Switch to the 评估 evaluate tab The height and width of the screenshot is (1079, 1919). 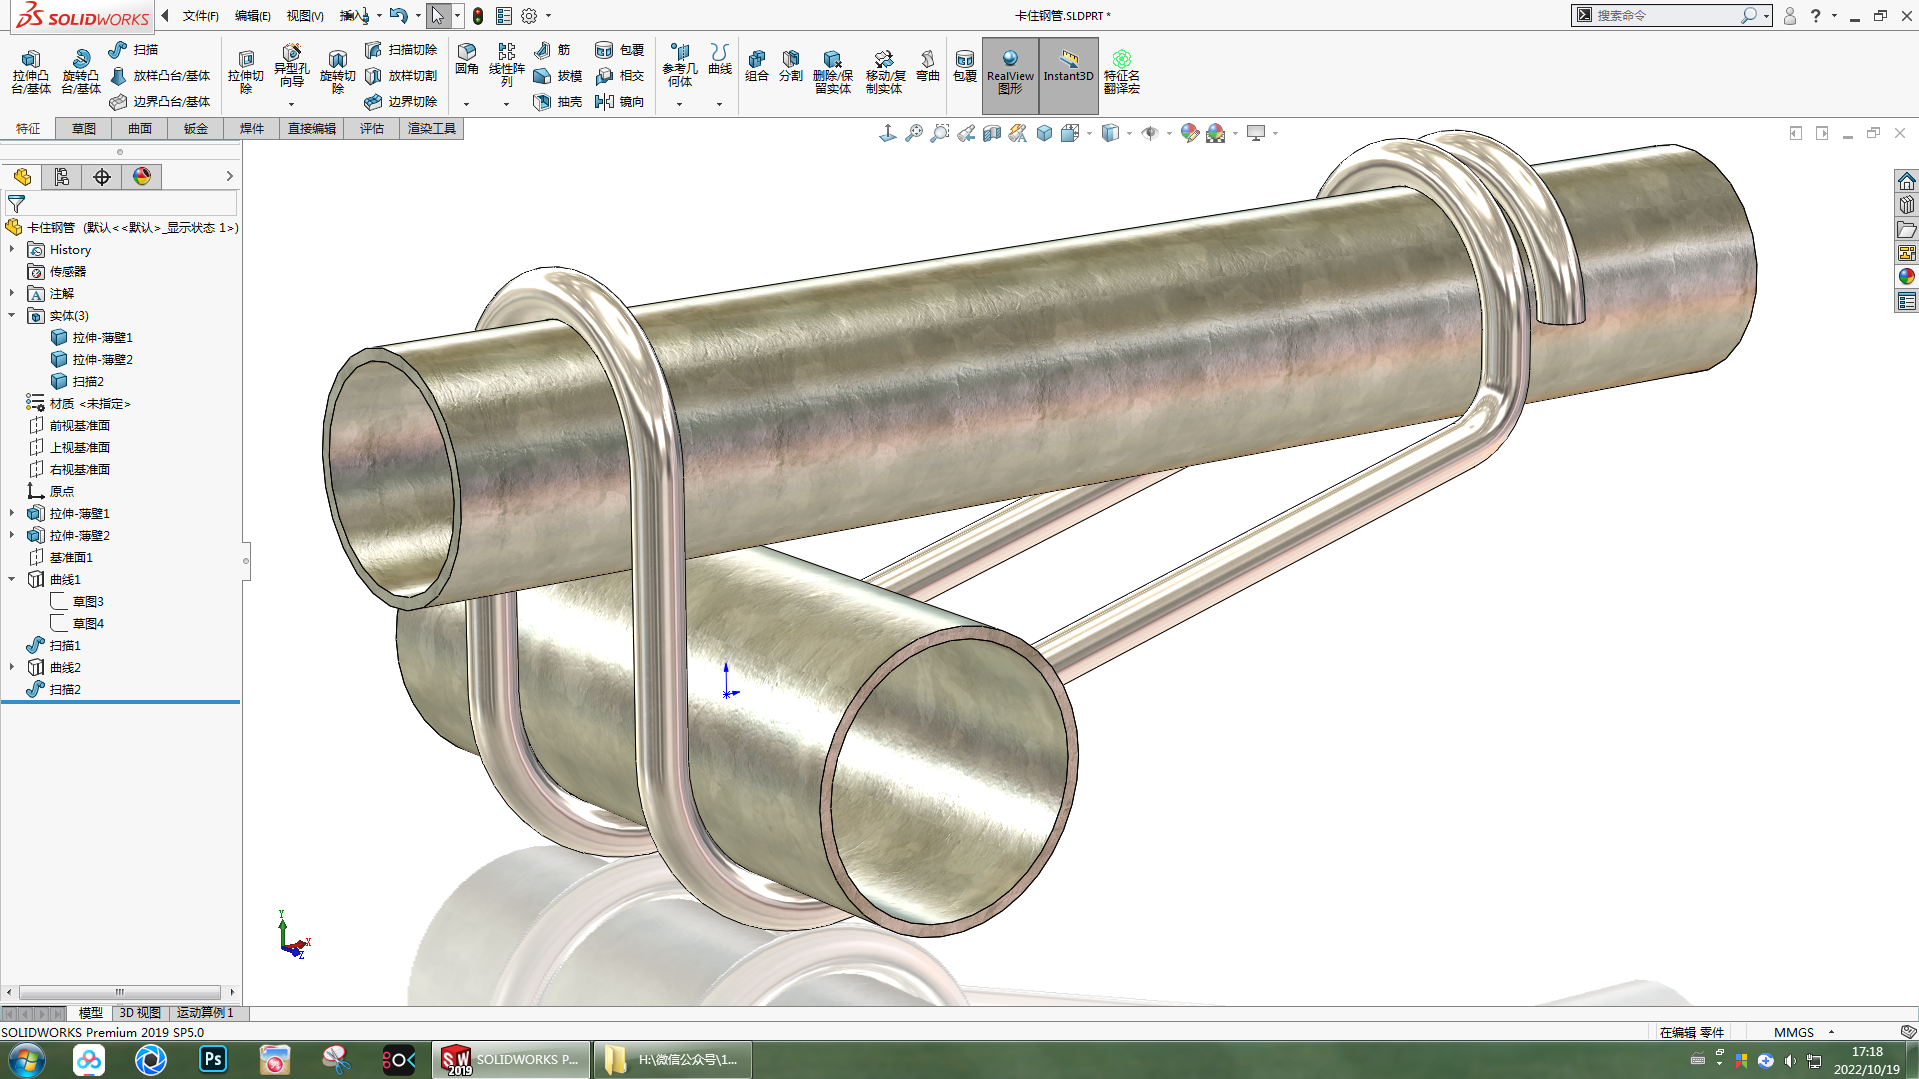372,128
